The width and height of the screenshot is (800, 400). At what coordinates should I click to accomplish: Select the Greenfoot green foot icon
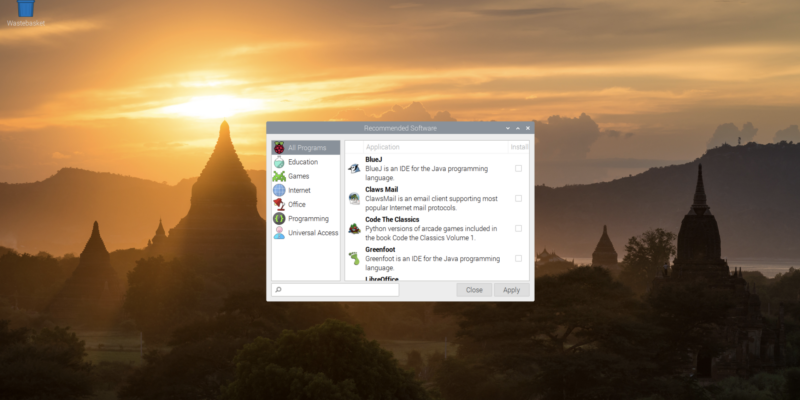coord(354,259)
